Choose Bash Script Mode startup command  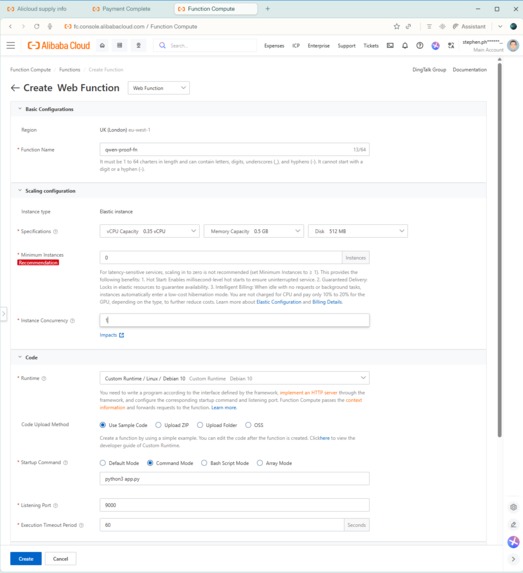coord(204,463)
